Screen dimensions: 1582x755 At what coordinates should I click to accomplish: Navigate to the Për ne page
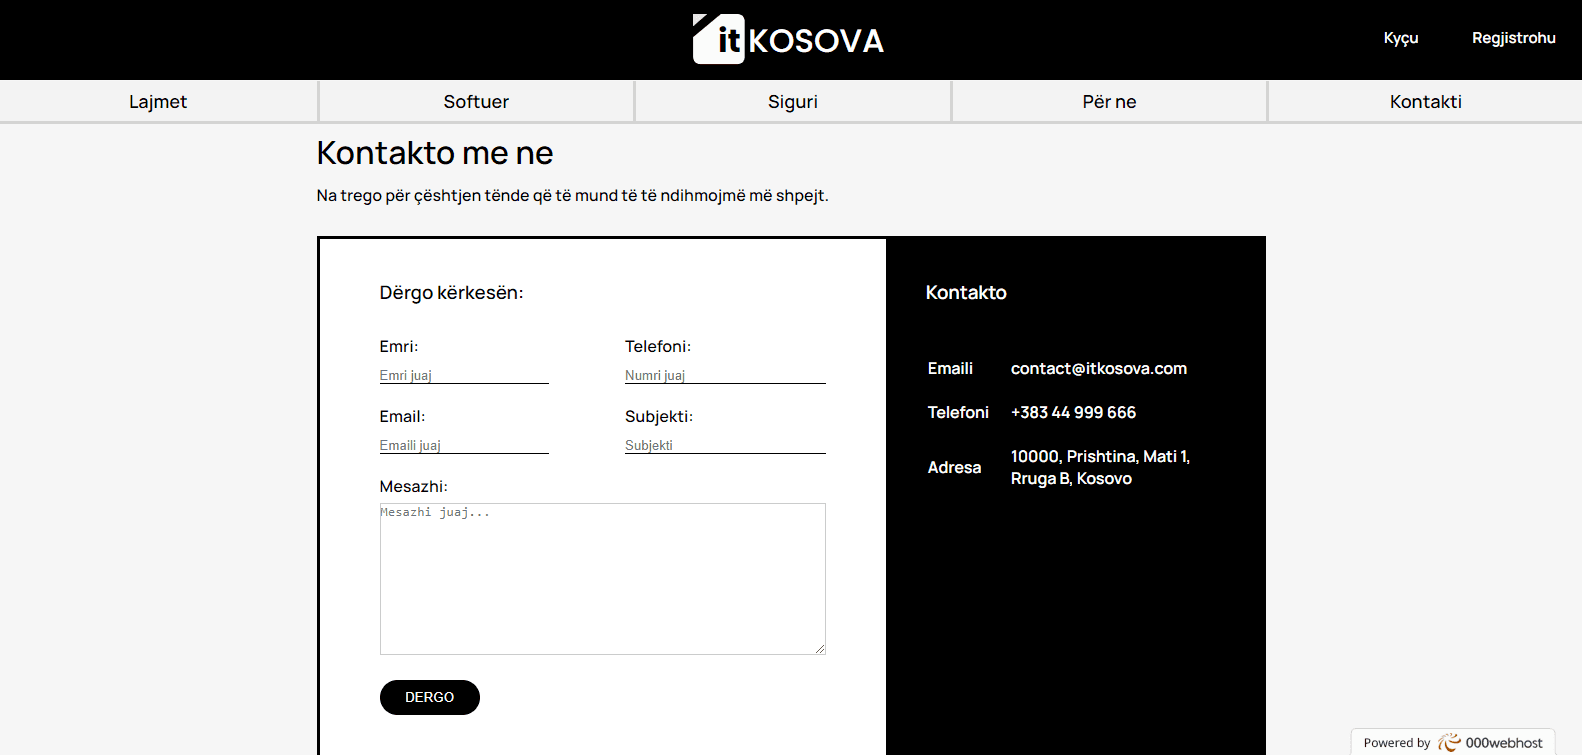click(1109, 102)
